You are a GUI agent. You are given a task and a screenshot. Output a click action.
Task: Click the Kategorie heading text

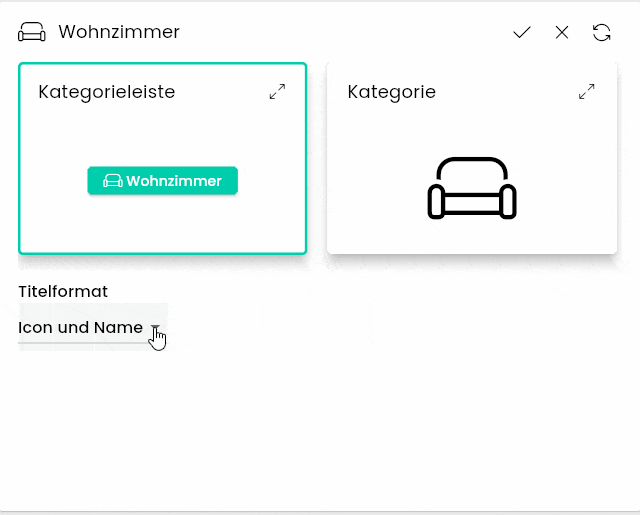coord(391,92)
